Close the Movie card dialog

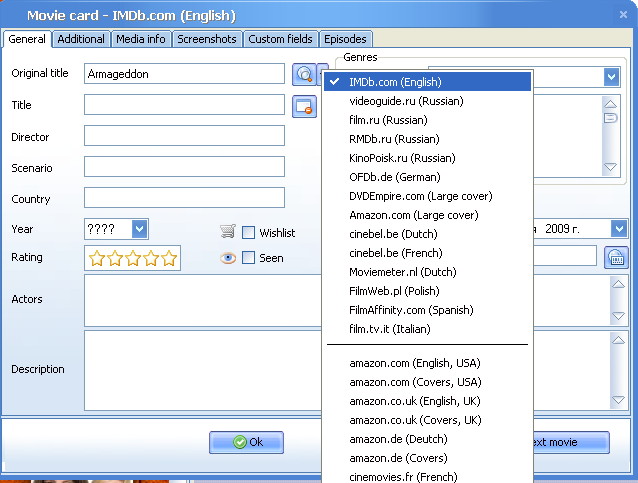623,15
